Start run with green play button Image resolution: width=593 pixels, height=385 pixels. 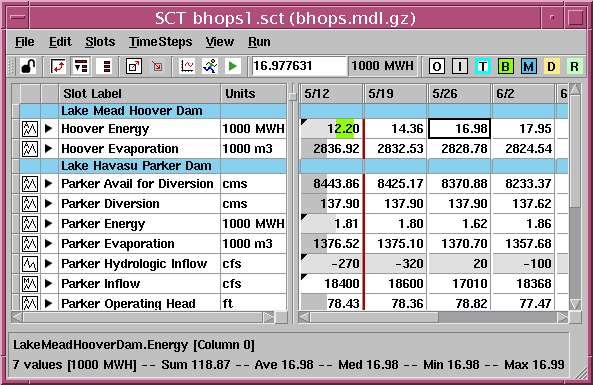click(x=233, y=67)
